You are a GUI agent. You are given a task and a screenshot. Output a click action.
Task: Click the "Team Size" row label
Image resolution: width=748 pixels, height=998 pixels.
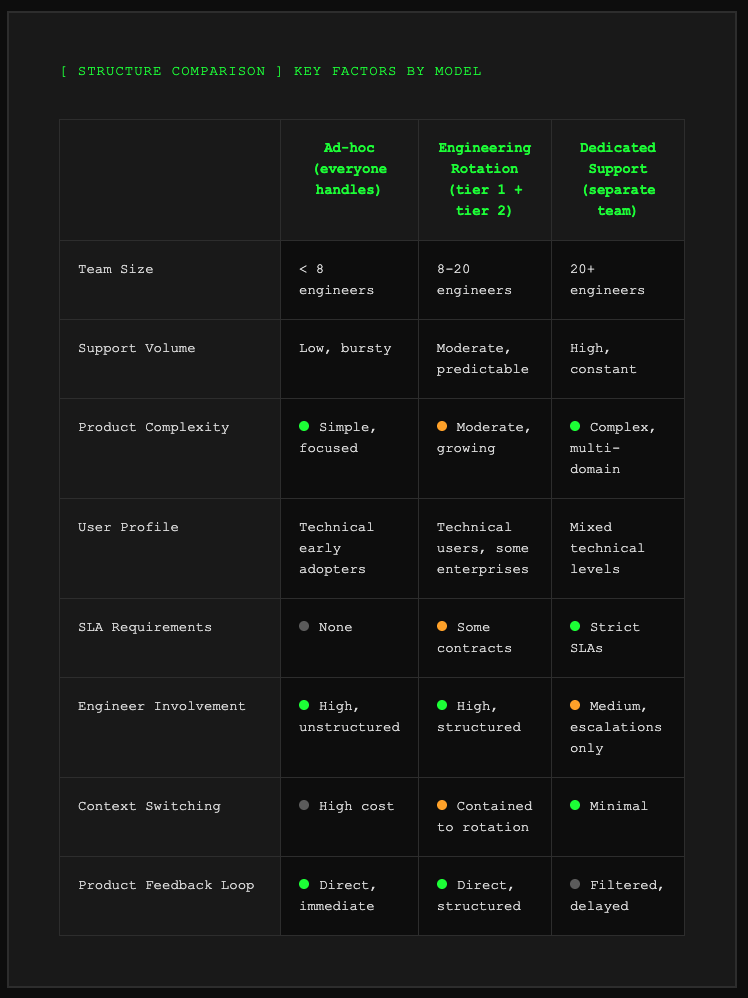[x=116, y=269]
